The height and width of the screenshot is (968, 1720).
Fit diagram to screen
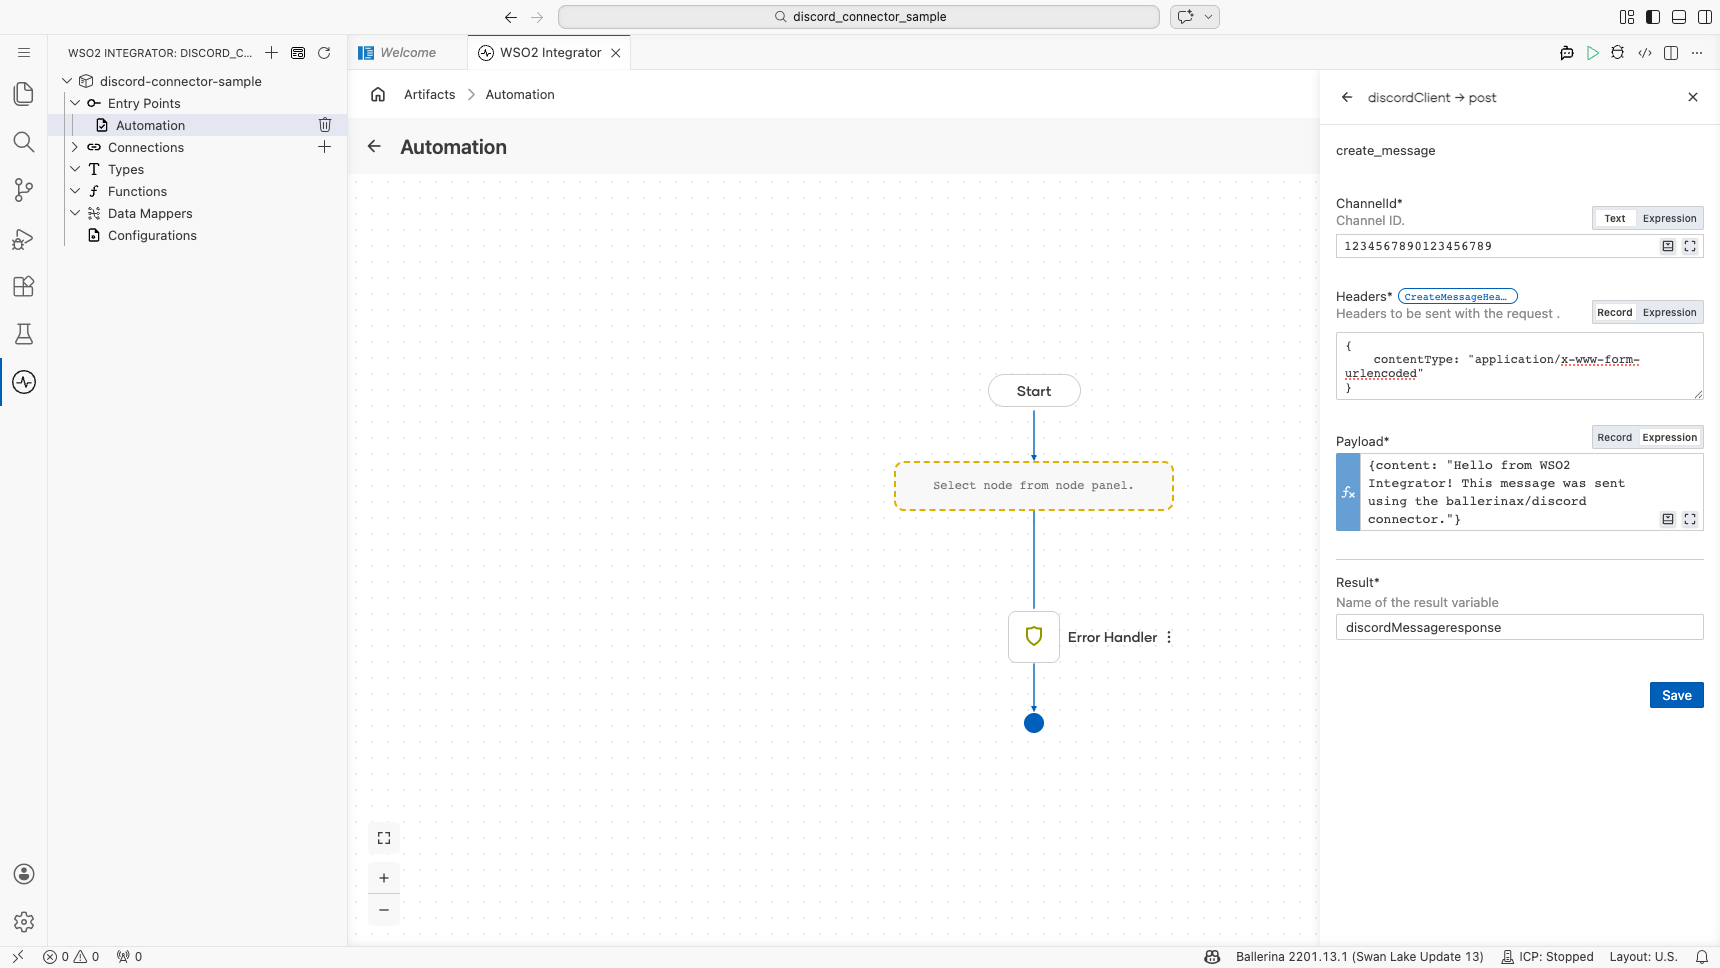click(384, 838)
